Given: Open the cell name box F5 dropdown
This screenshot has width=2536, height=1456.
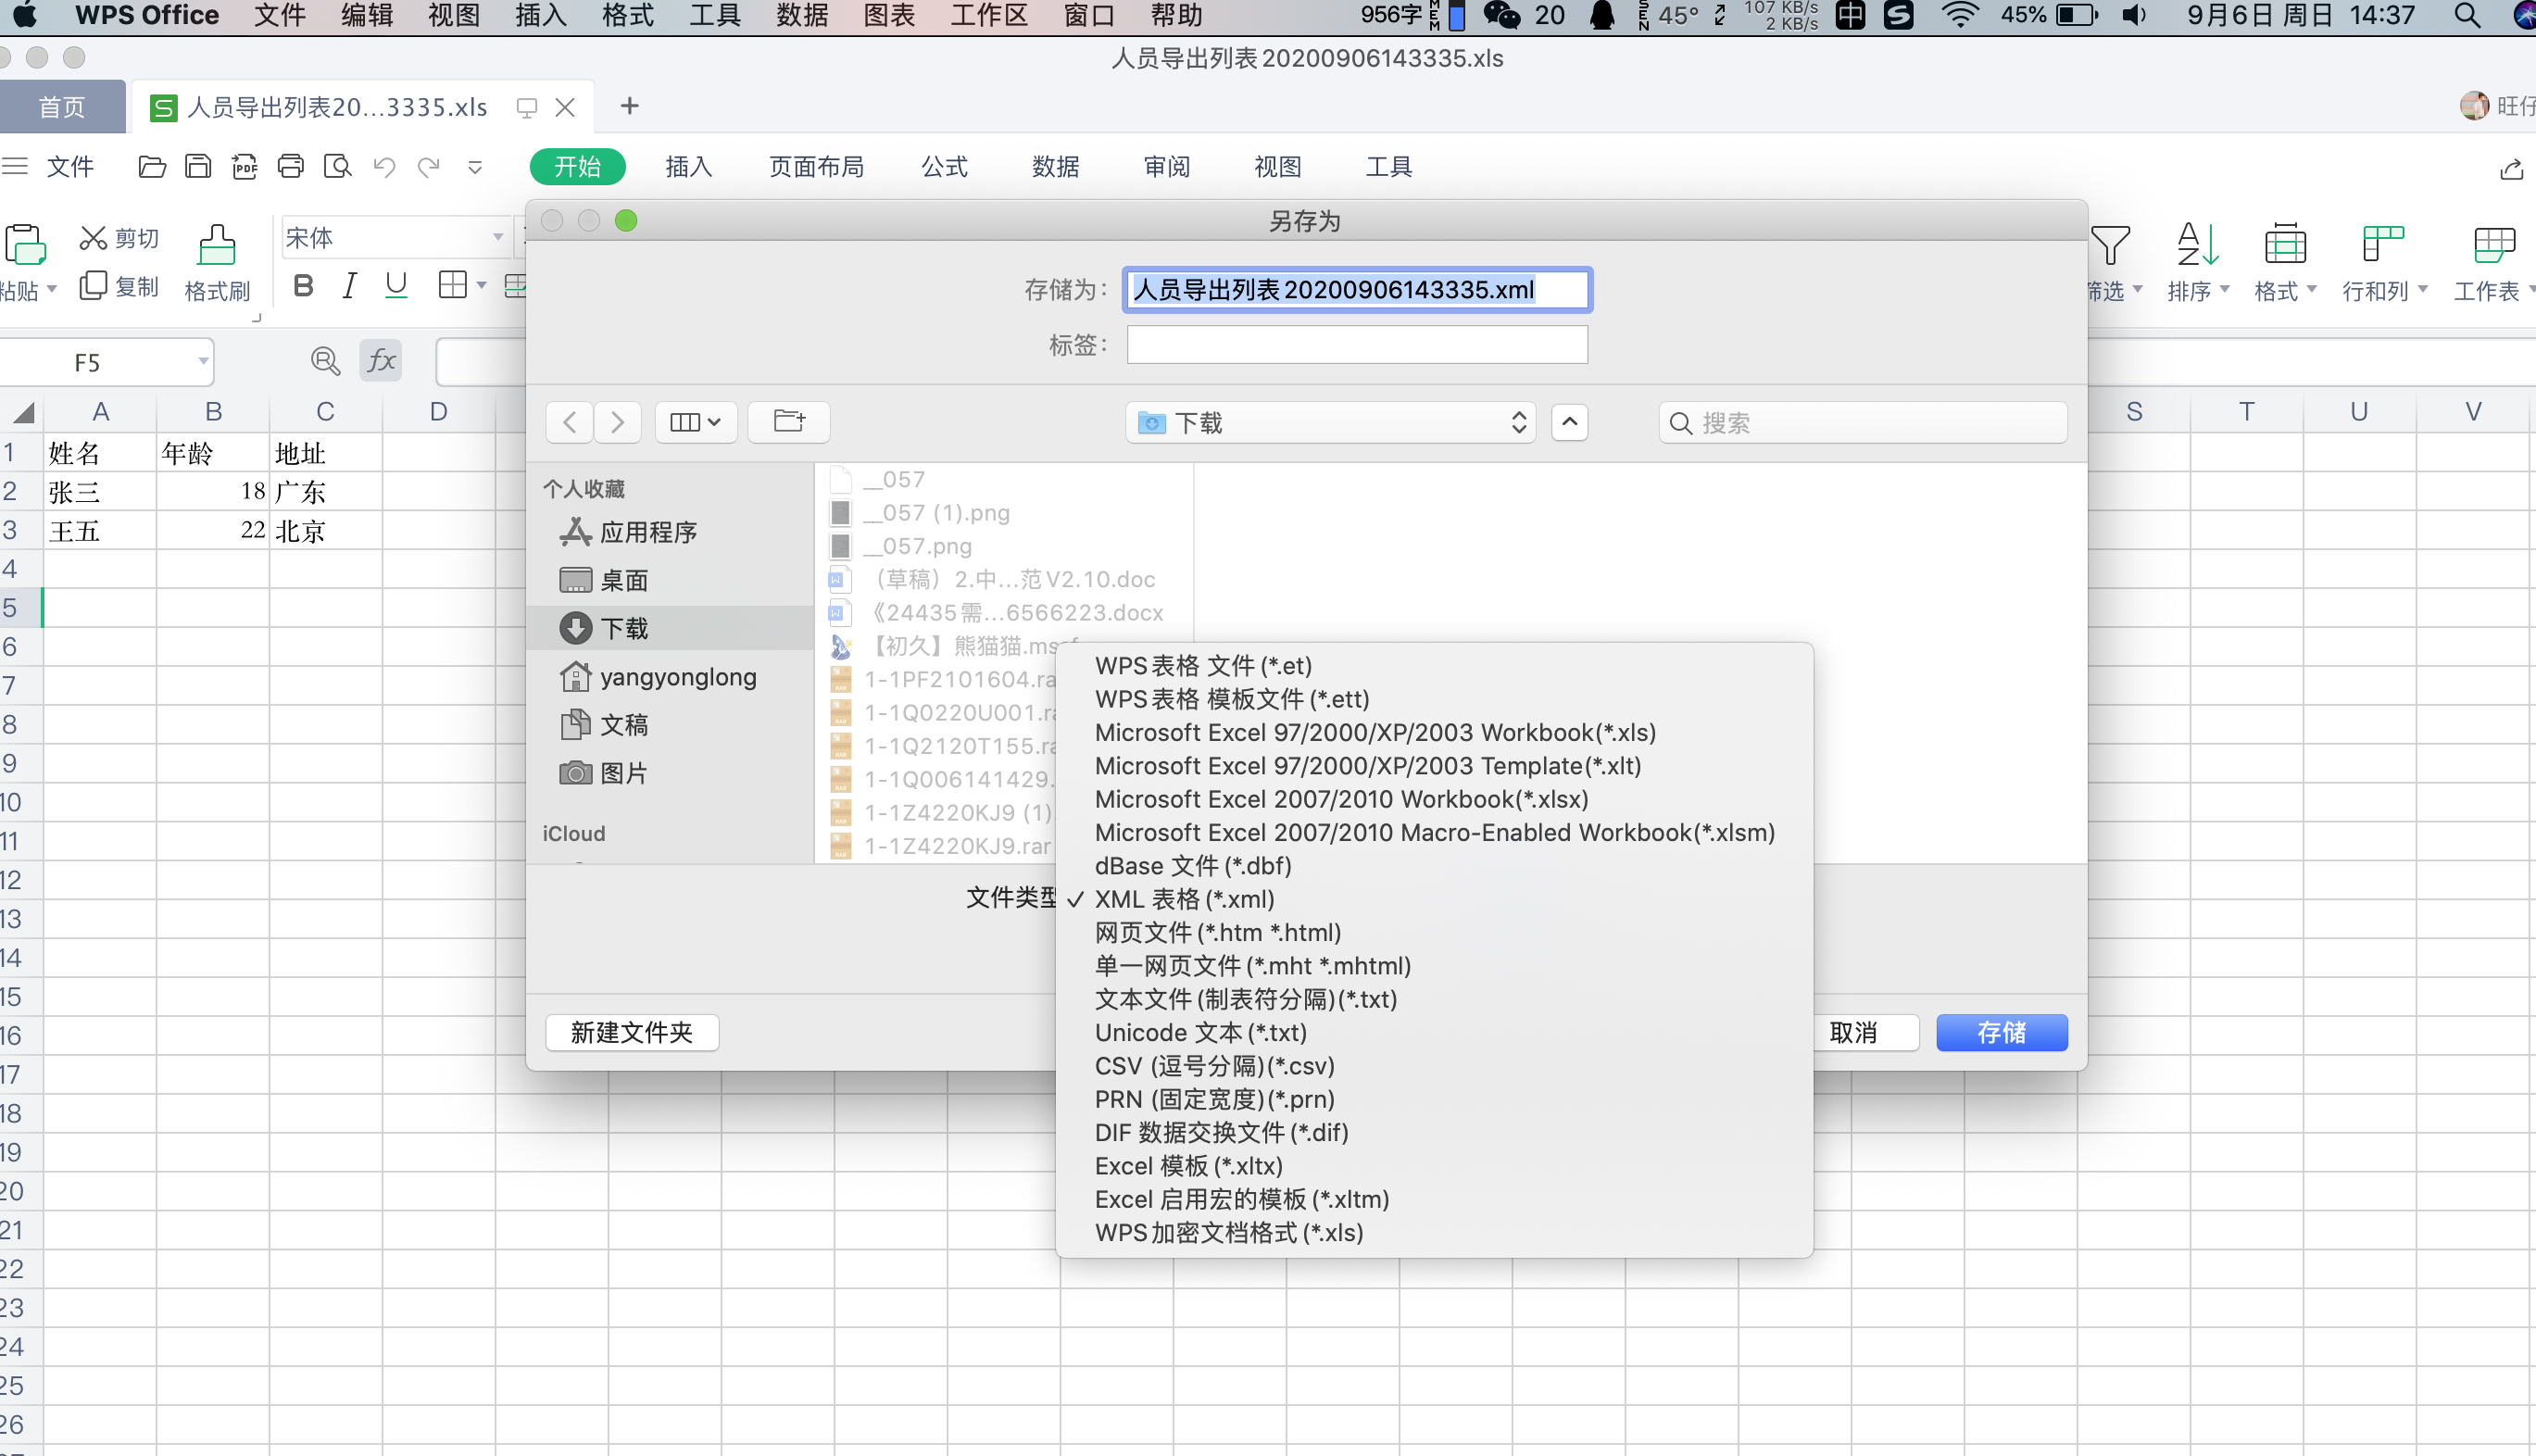Looking at the screenshot, I should click(x=203, y=361).
